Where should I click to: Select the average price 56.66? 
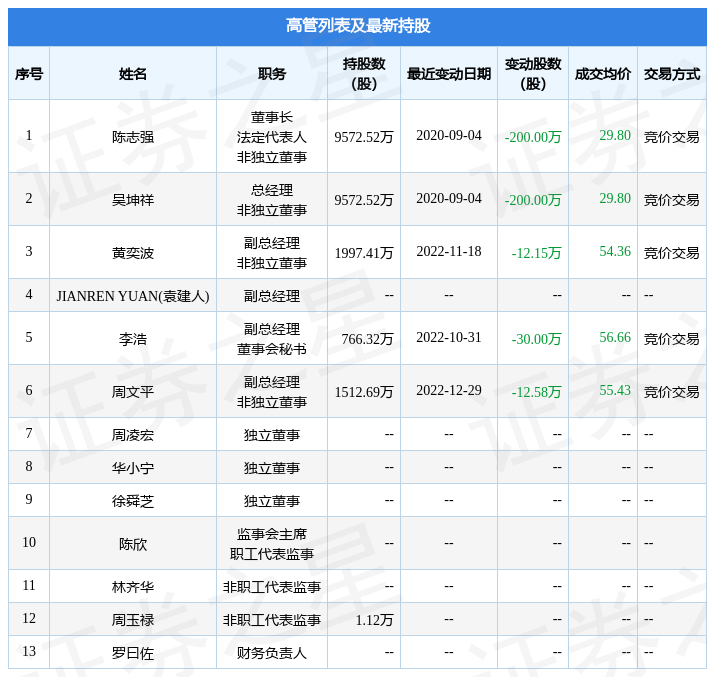(615, 337)
